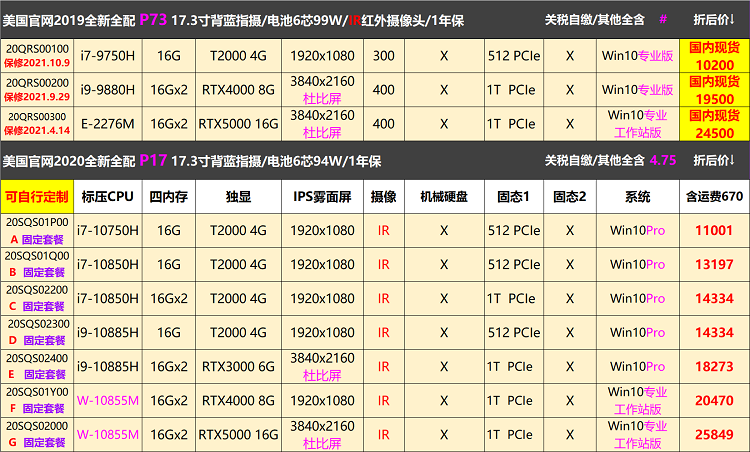Click the 含运费670 column header
The image size is (750, 452).
tap(714, 197)
